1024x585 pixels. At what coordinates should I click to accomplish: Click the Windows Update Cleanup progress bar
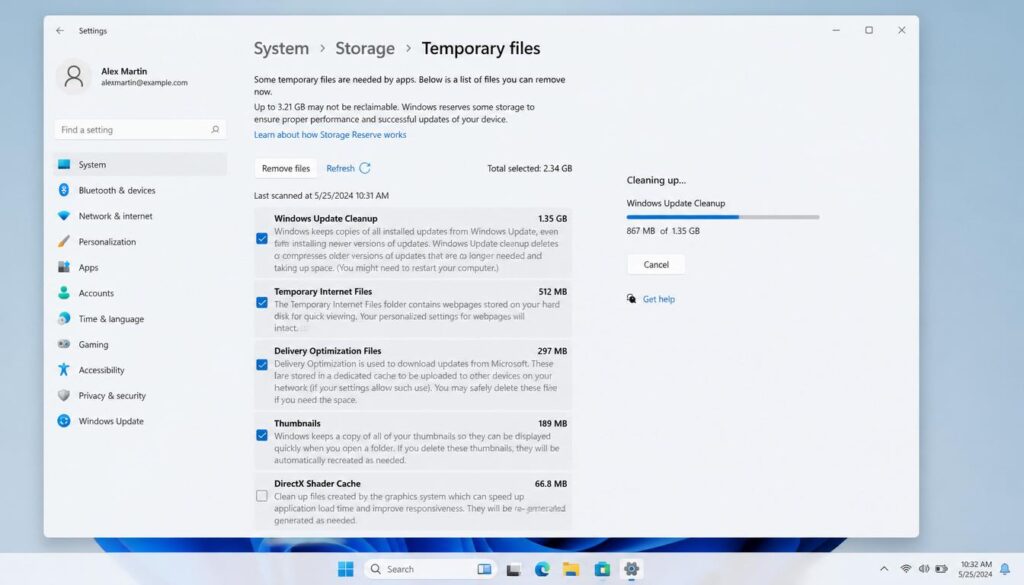(722, 217)
